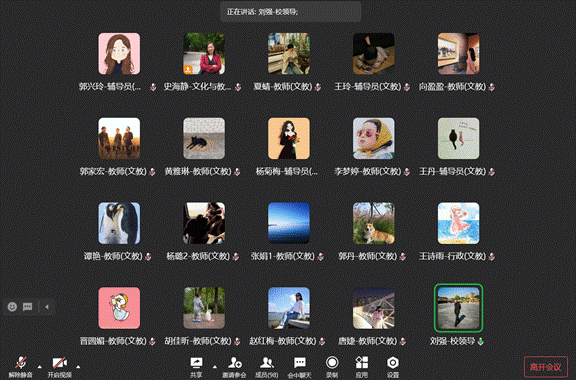Open the in-meeting chat icon
The height and width of the screenshot is (380, 576).
(x=299, y=367)
